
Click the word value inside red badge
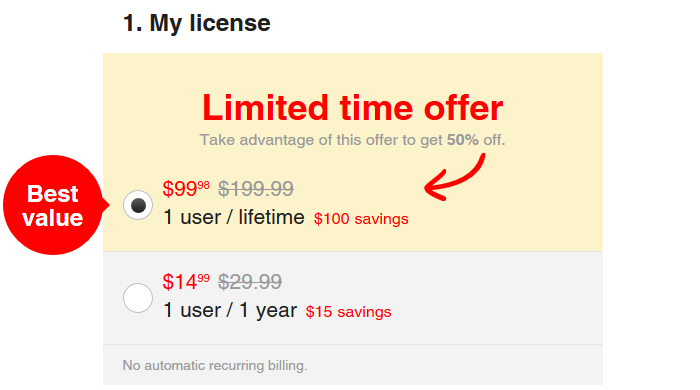(53, 218)
